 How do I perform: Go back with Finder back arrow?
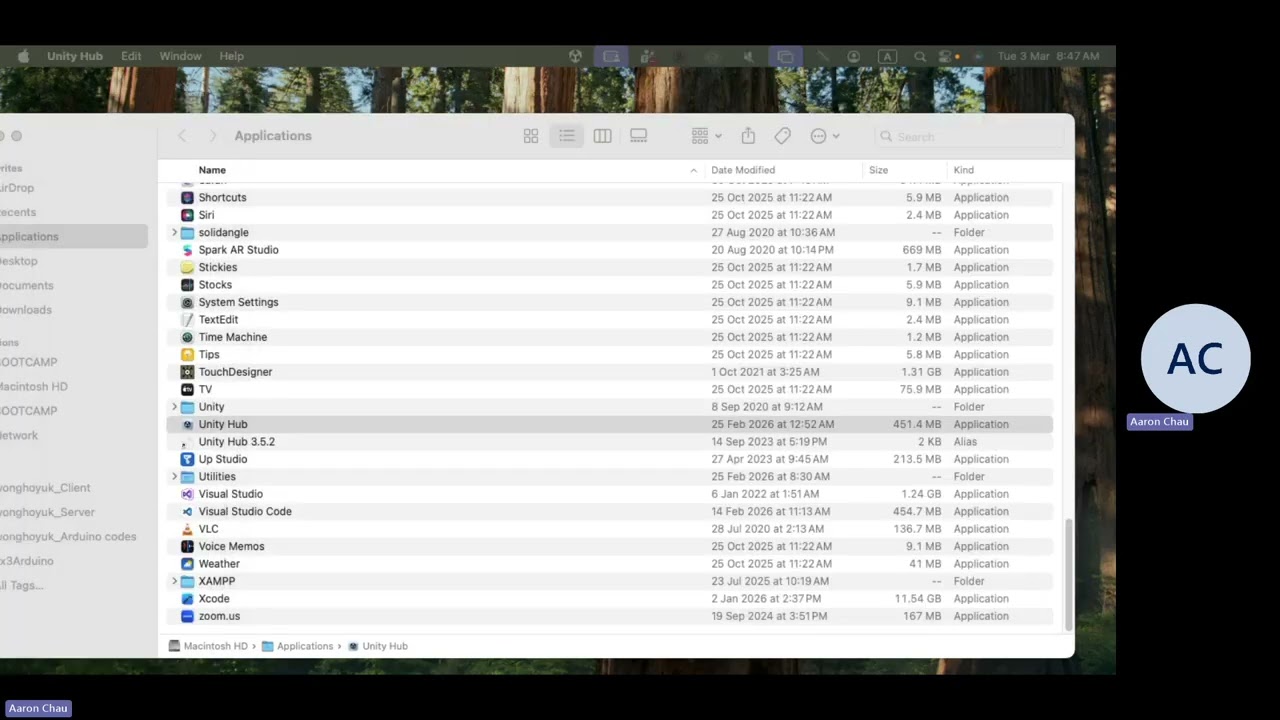tap(182, 136)
